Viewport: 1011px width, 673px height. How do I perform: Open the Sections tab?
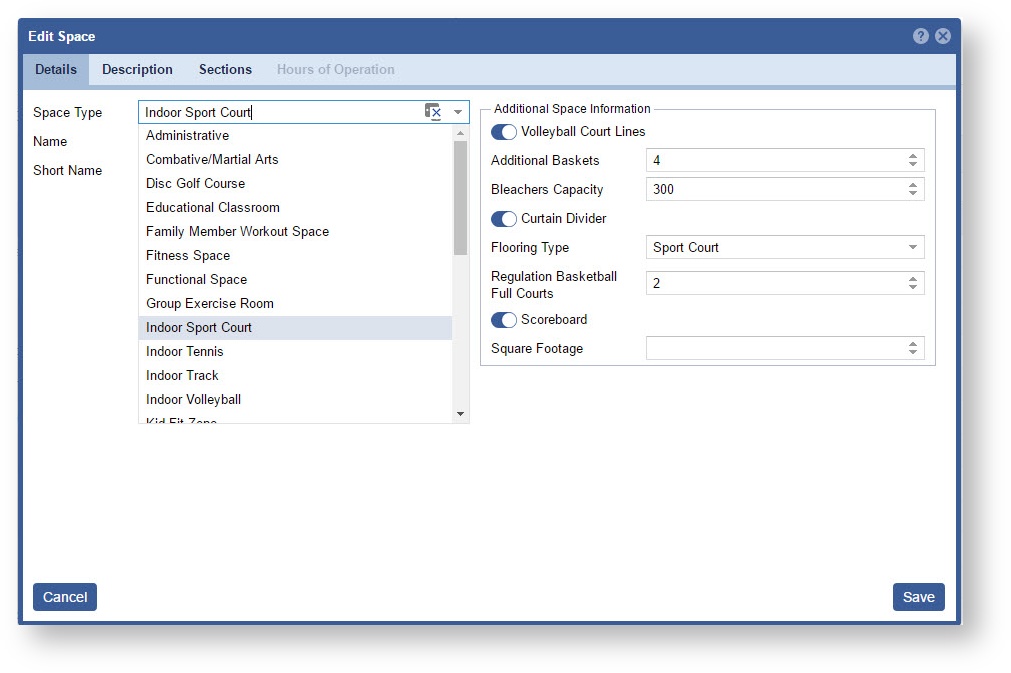coord(225,70)
